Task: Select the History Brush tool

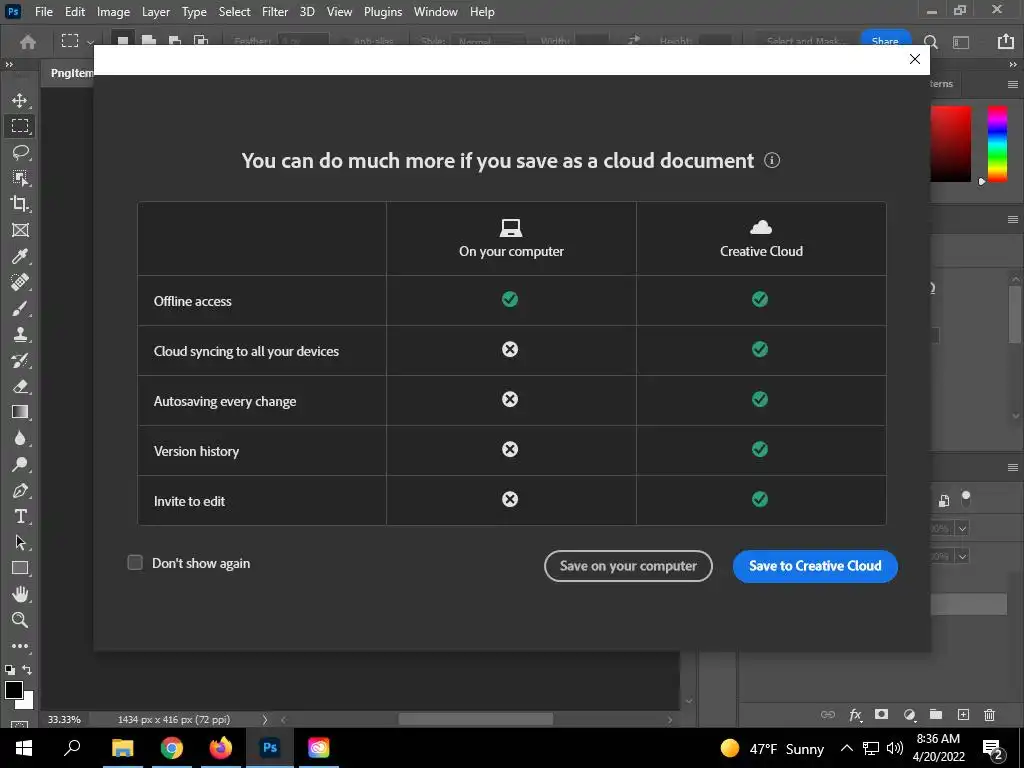Action: tap(20, 360)
